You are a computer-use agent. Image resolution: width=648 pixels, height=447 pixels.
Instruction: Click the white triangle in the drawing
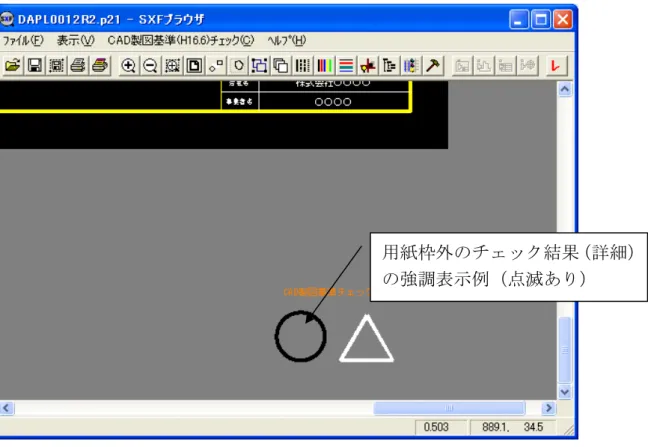tap(367, 338)
